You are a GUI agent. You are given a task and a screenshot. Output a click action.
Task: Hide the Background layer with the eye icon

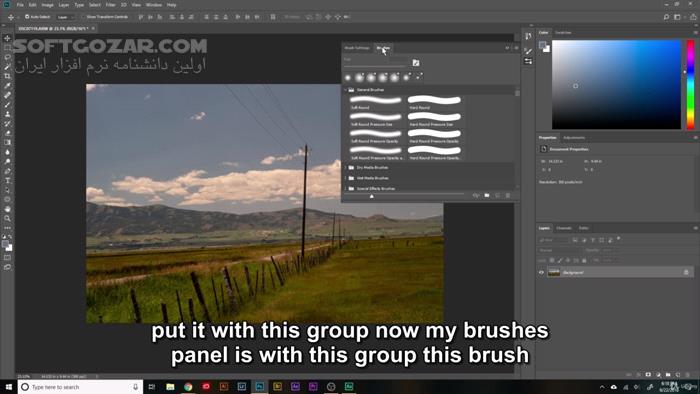pos(541,272)
